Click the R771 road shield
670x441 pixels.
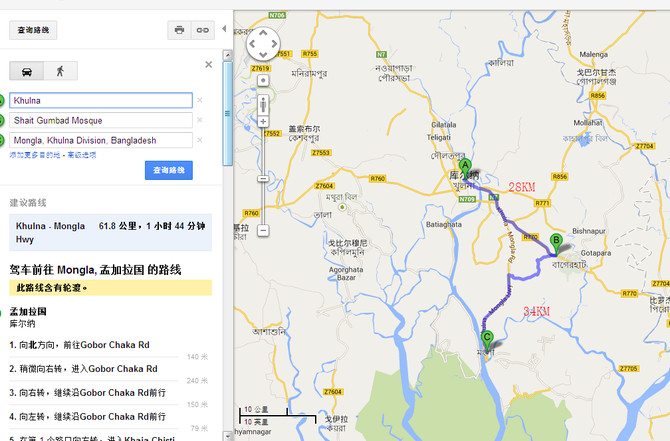point(543,203)
